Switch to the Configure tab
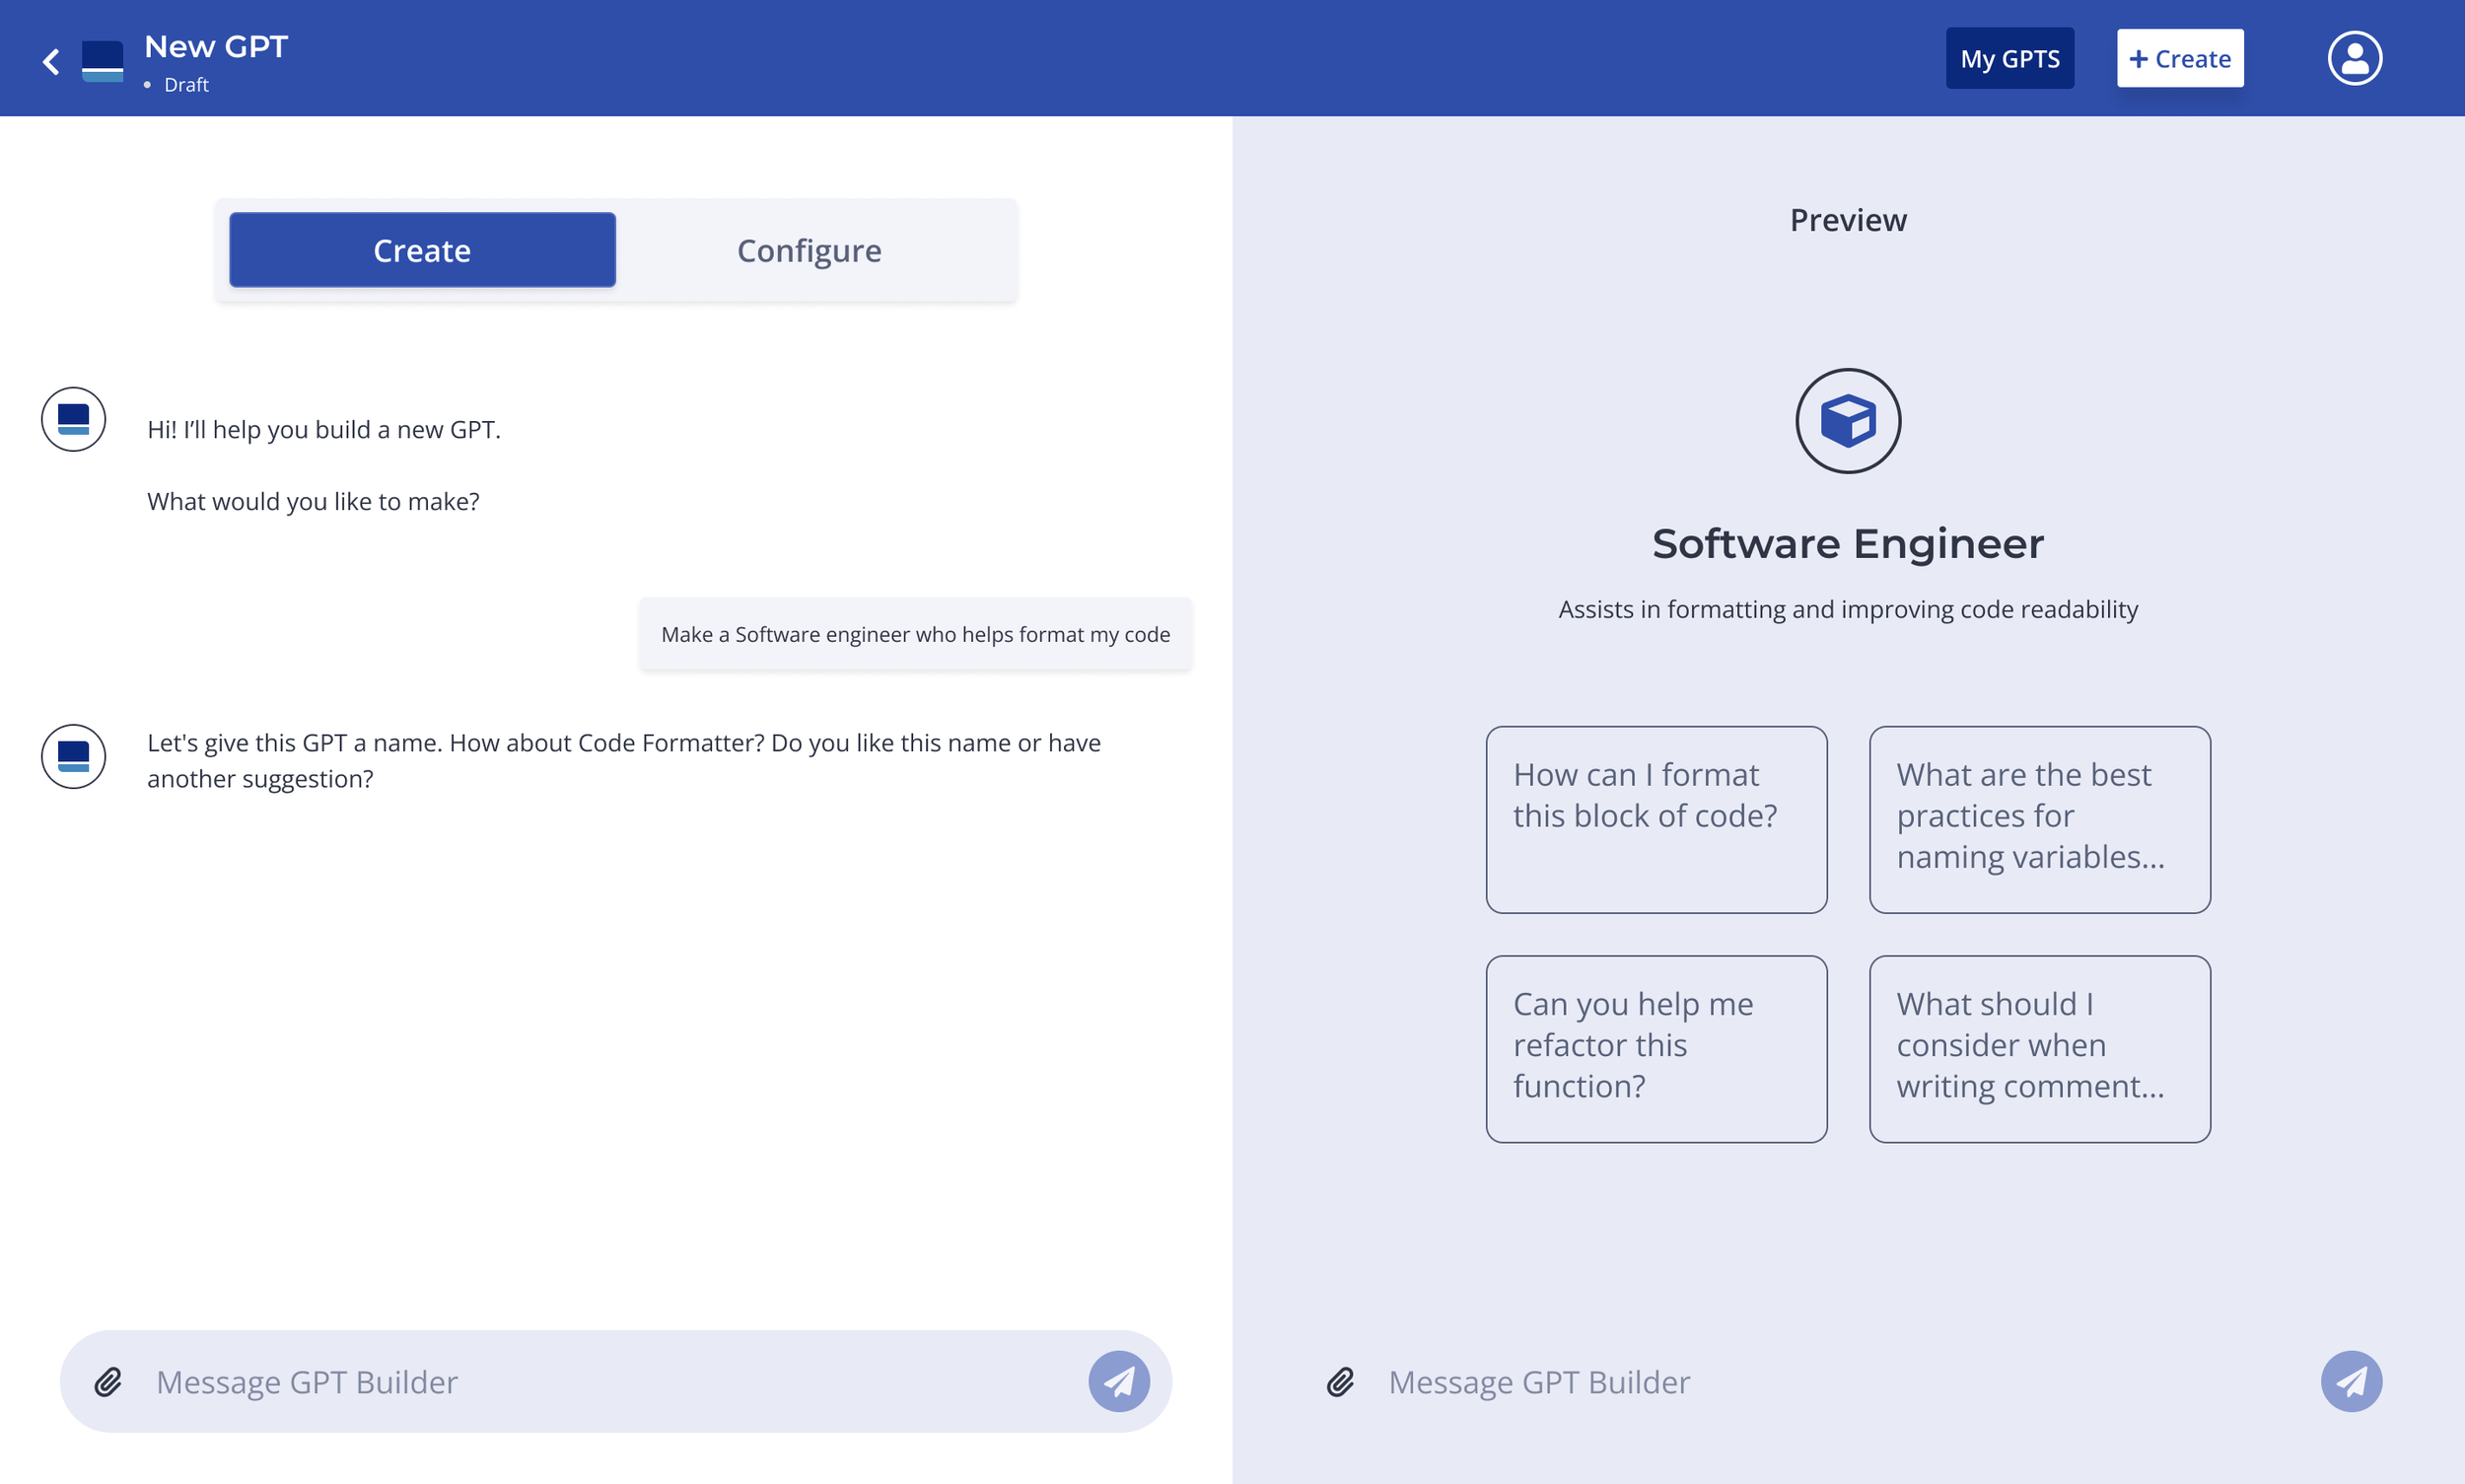 [x=809, y=250]
